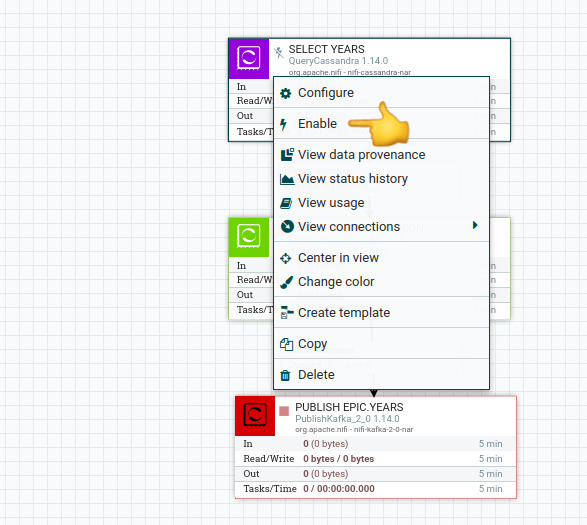Click the Change color paintbrush icon
The height and width of the screenshot is (525, 587).
click(x=286, y=282)
